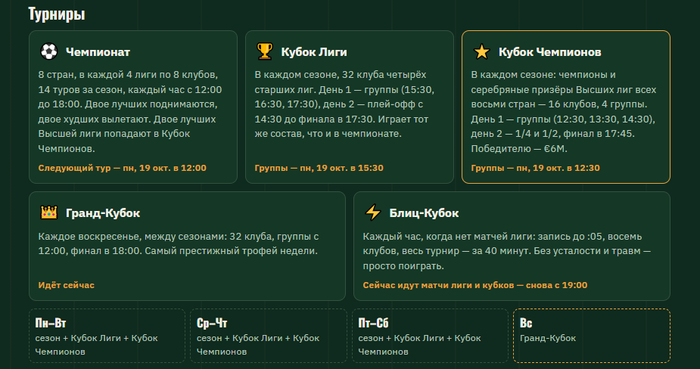
Task: Click the Турниры section heading
Action: 57,14
